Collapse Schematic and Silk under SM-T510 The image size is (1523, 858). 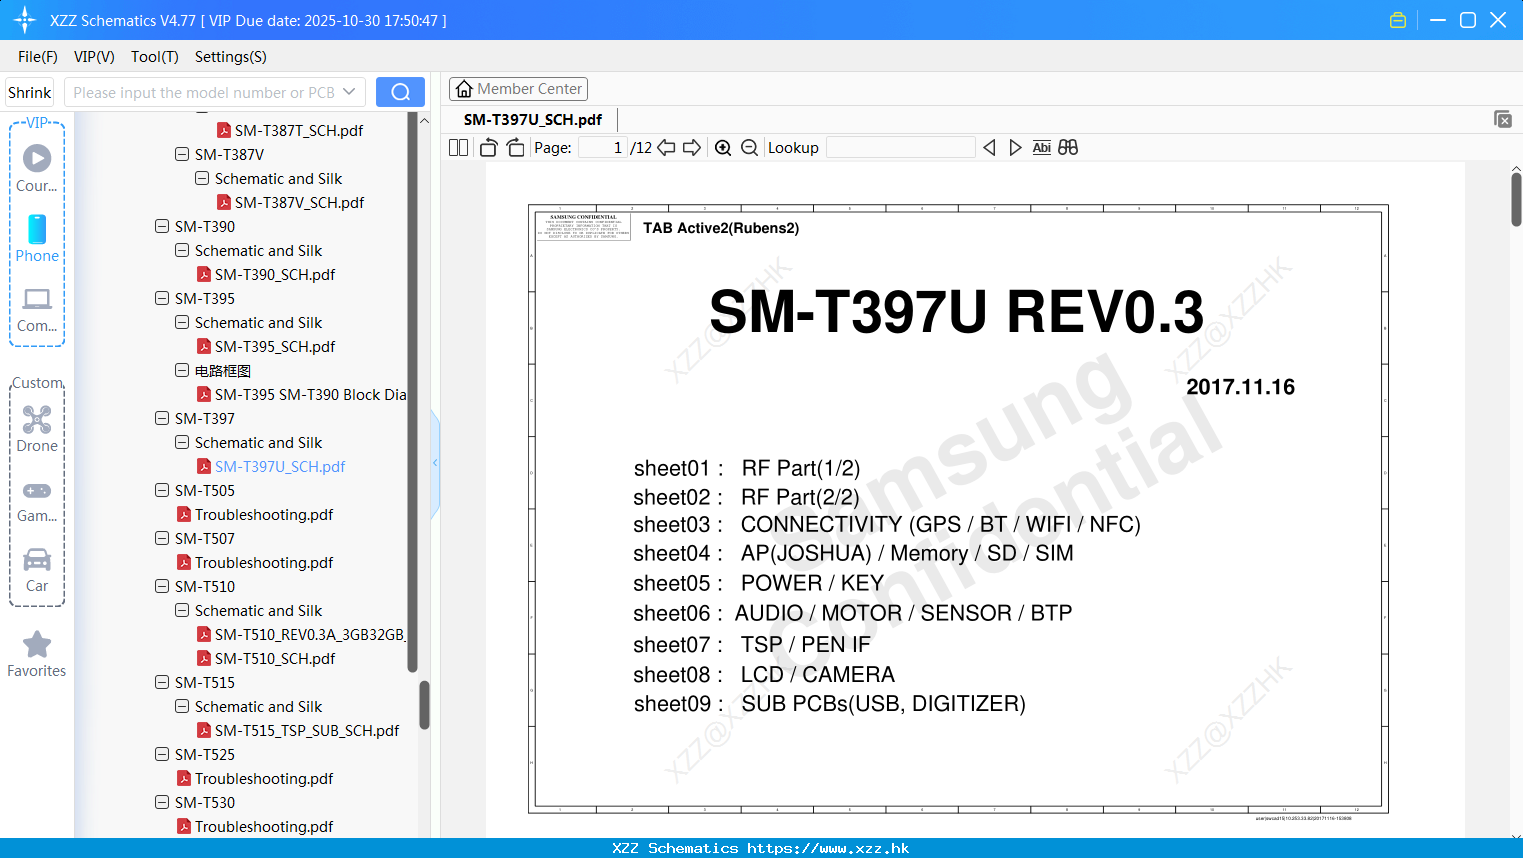tap(182, 610)
